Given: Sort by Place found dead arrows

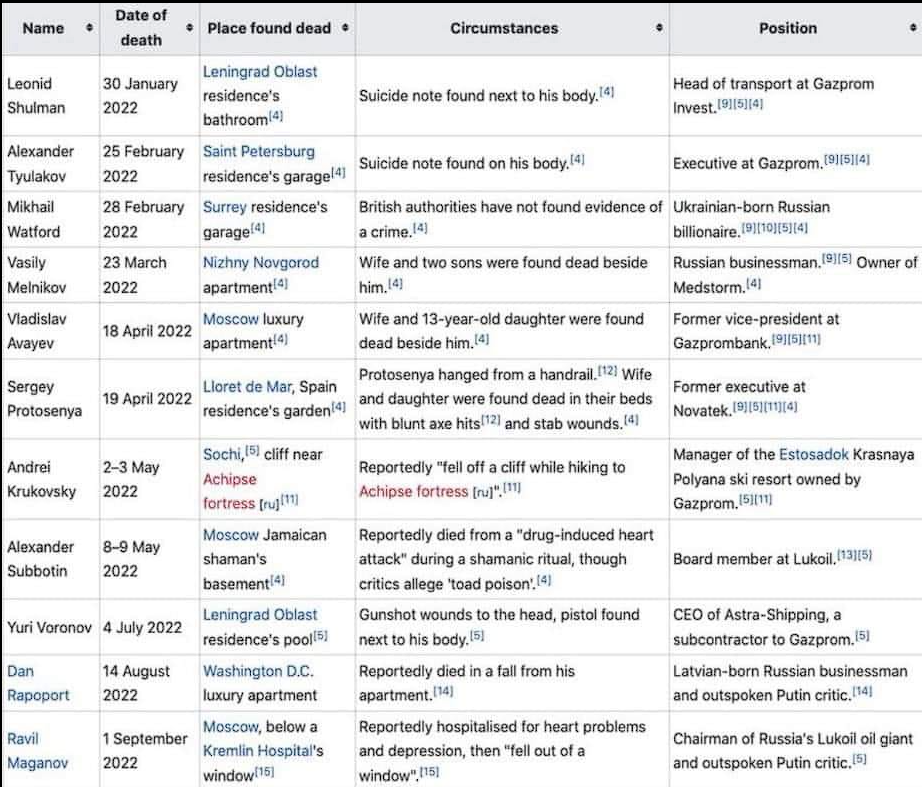Looking at the screenshot, I should coord(345,28).
